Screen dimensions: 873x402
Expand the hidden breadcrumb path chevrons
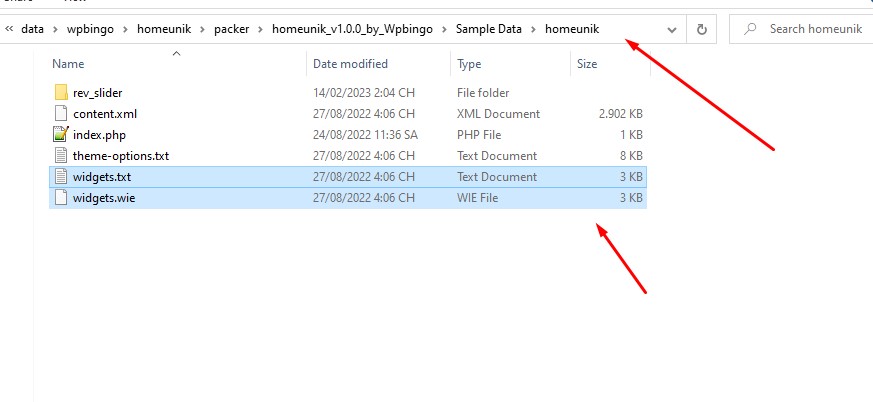(9, 29)
